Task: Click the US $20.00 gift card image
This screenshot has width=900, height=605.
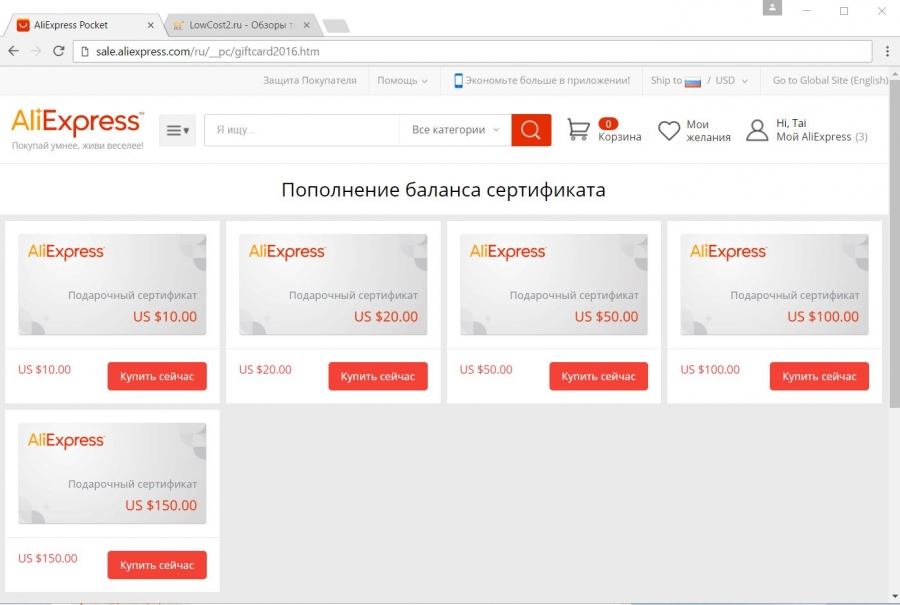Action: click(333, 284)
